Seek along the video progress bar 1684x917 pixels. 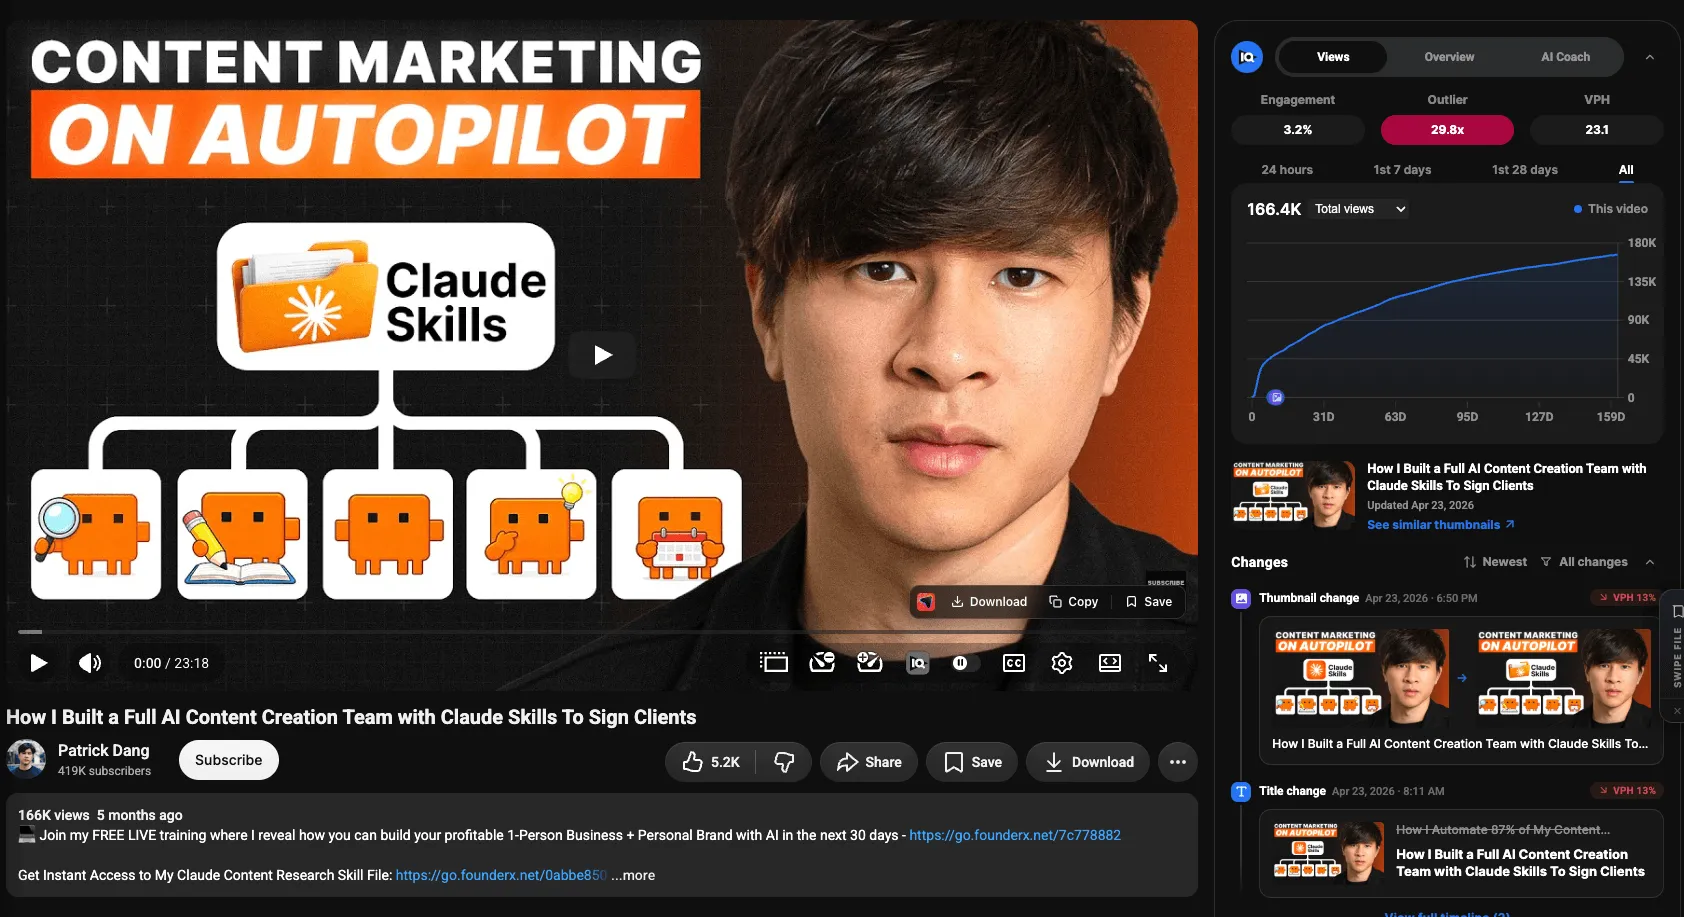pyautogui.click(x=602, y=632)
